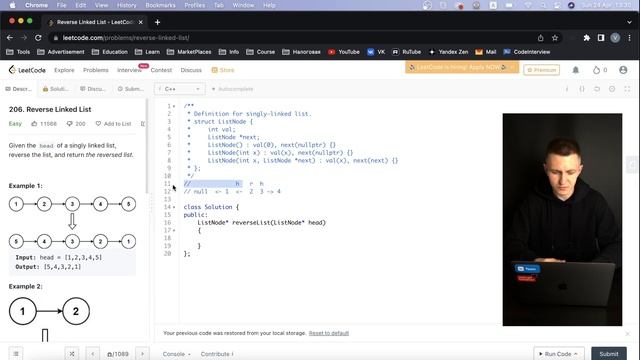The image size is (640, 360).
Task: Open the Education bookmarks folder
Action: tap(110, 52)
